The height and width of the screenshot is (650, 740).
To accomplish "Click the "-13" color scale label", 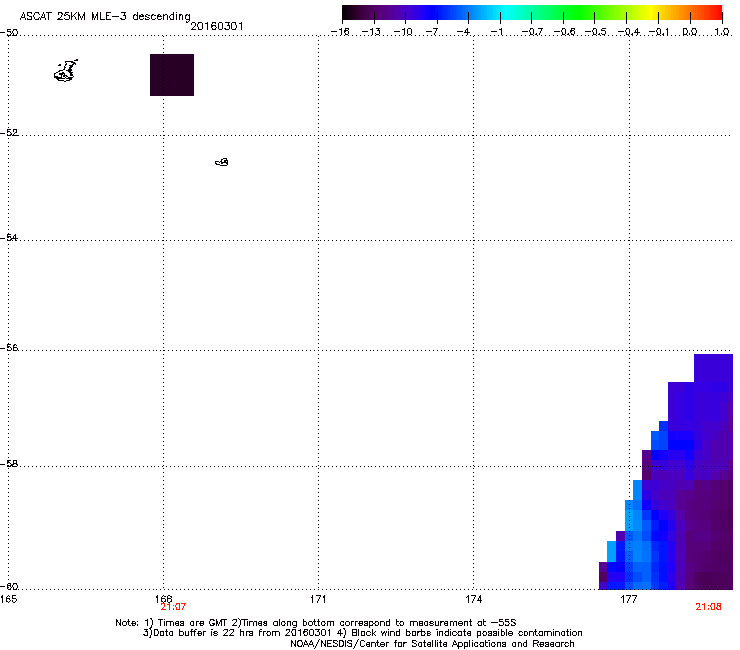I will [x=371, y=32].
